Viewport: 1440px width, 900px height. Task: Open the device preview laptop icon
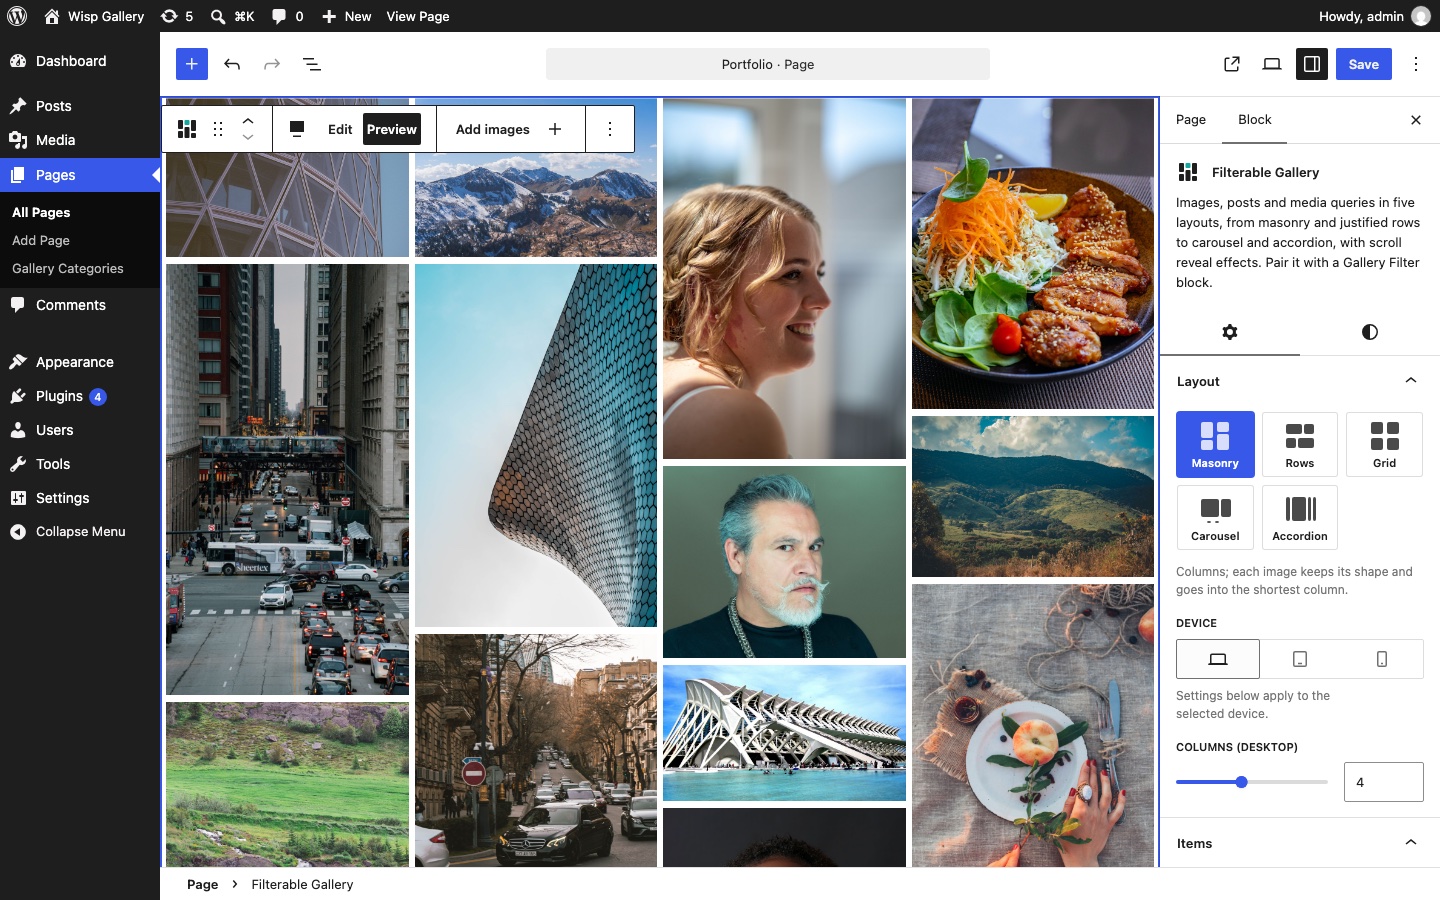[1272, 64]
